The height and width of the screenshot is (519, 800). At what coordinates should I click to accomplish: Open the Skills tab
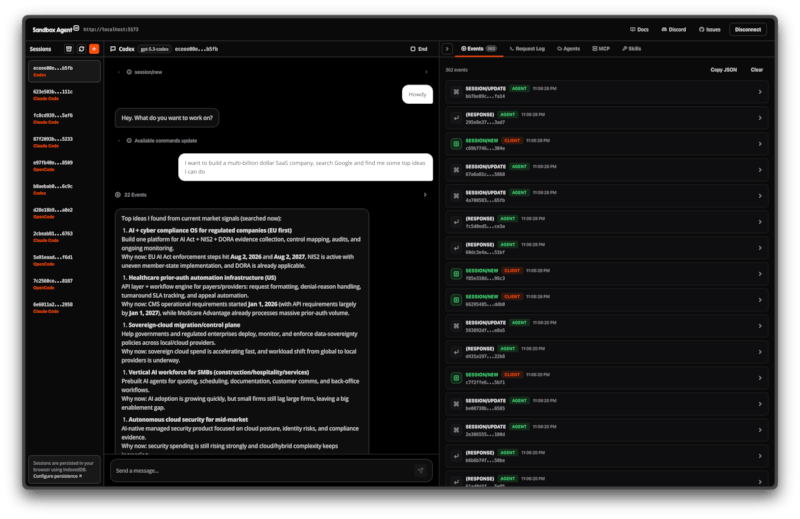pos(632,48)
